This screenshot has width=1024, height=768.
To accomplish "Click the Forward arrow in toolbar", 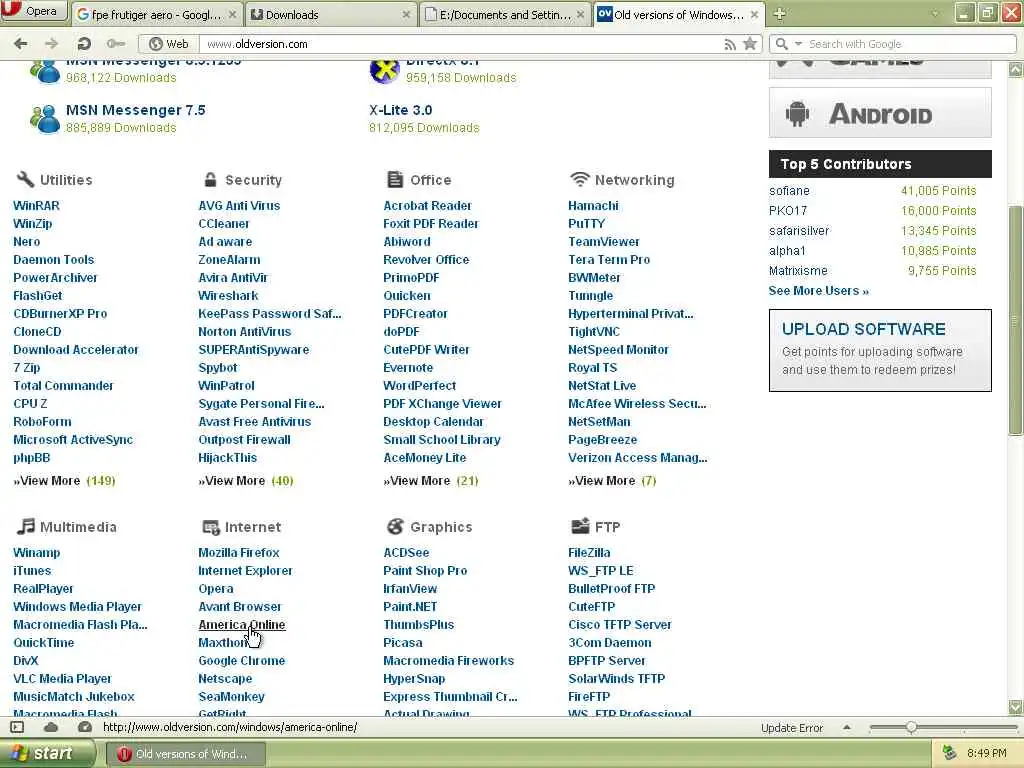I will (x=51, y=44).
